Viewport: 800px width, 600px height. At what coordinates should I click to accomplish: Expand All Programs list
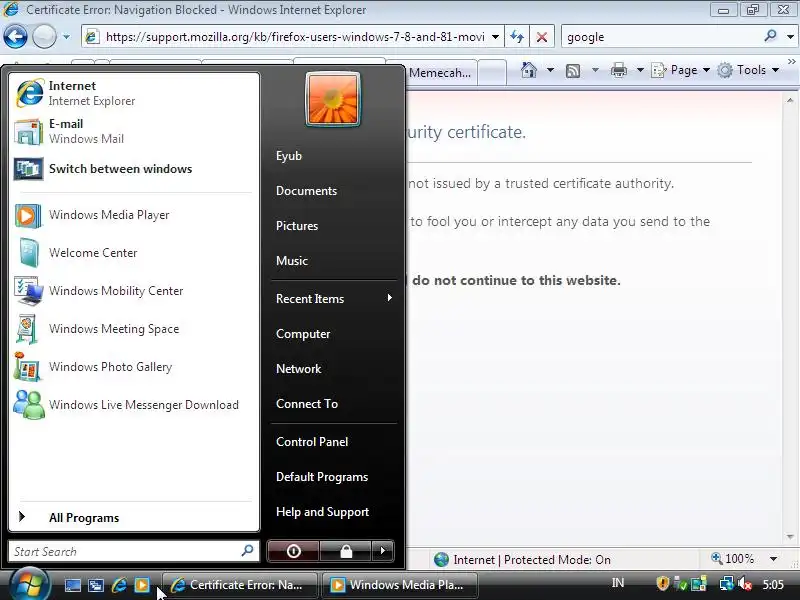click(x=134, y=517)
